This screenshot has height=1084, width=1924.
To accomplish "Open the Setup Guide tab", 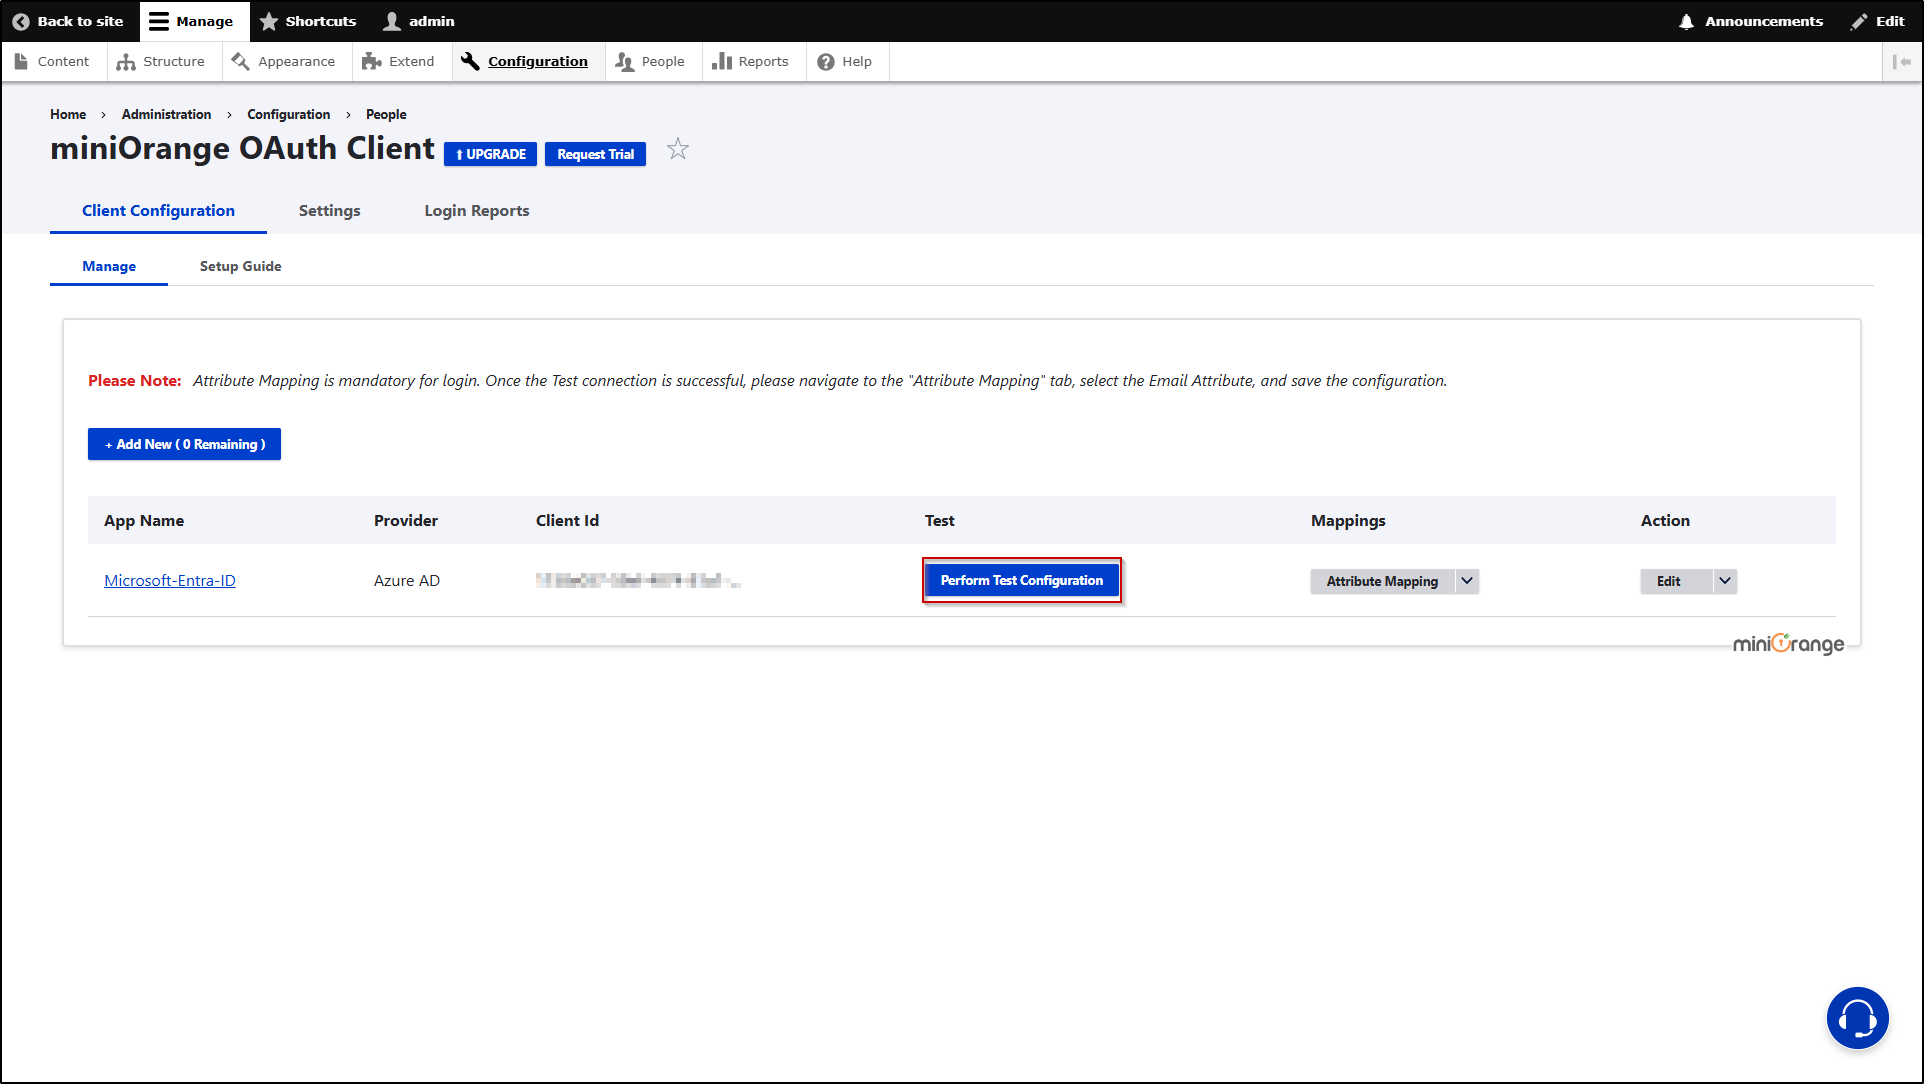I will click(x=239, y=265).
